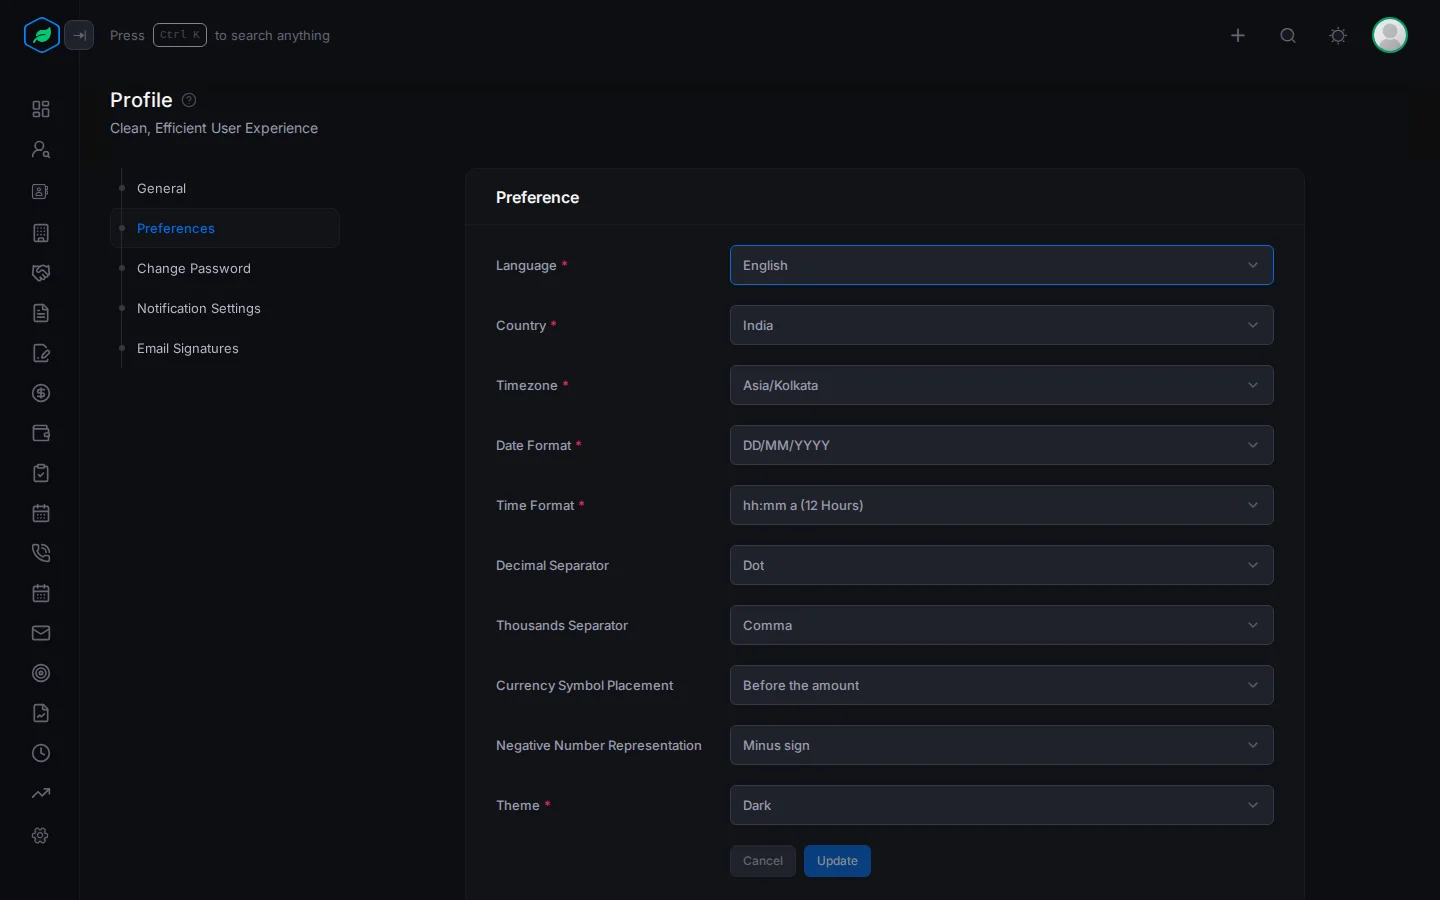Screen dimensions: 1440x900
Task: Click the green leaf app logo
Action: (42, 35)
